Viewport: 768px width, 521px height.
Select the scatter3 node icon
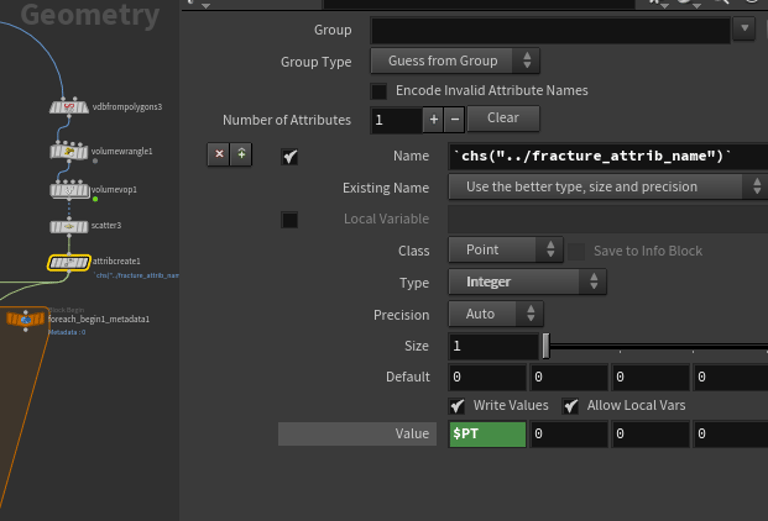pyautogui.click(x=69, y=226)
